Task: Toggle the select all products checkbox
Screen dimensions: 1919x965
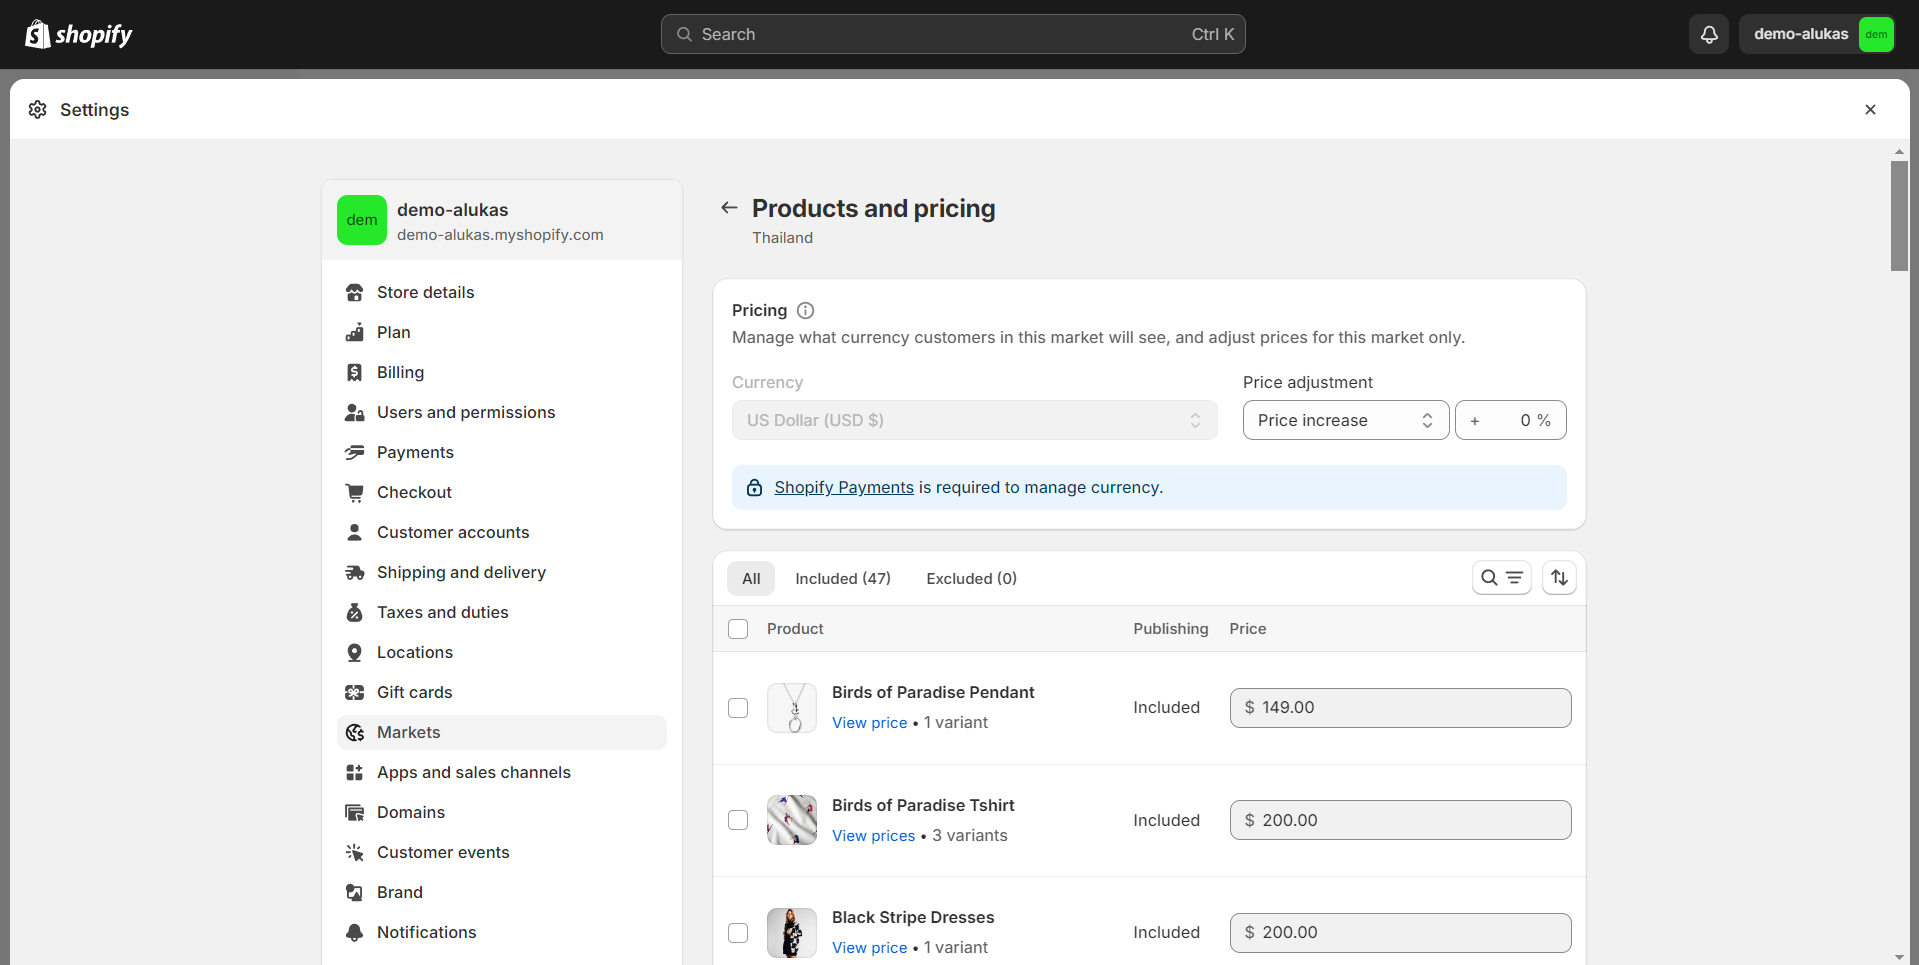Action: point(738,629)
